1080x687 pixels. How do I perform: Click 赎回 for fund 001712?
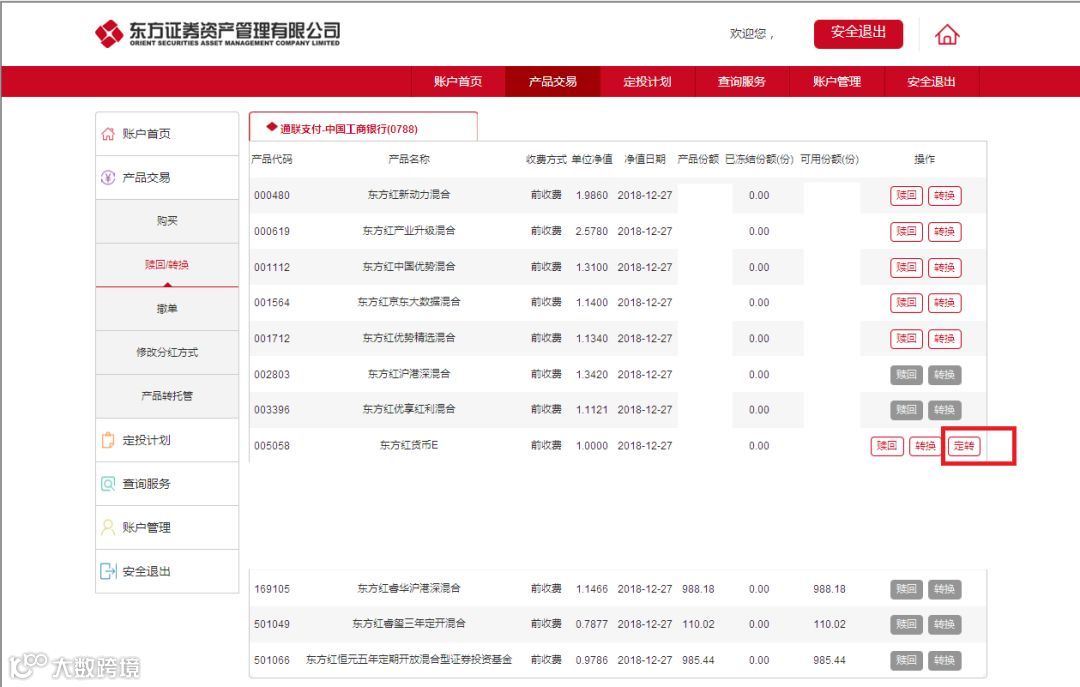[x=906, y=338]
